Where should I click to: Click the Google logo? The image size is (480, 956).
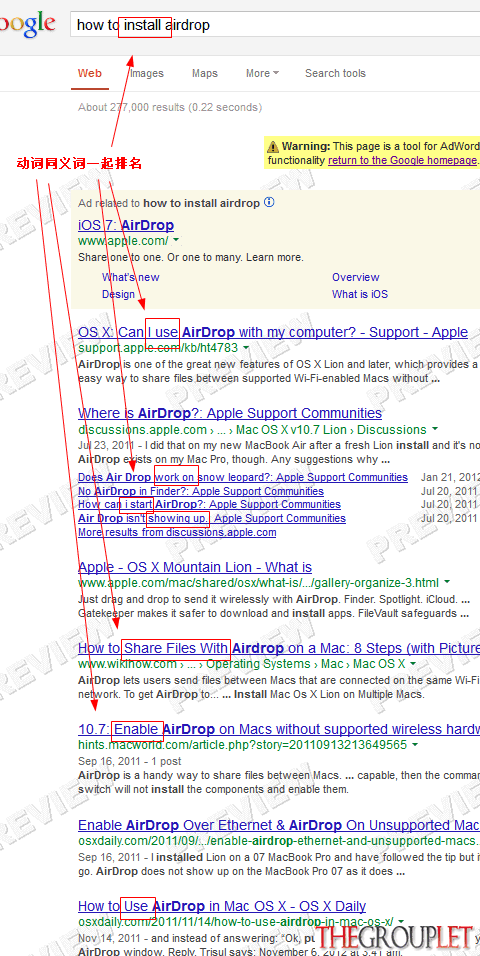click(x=27, y=24)
